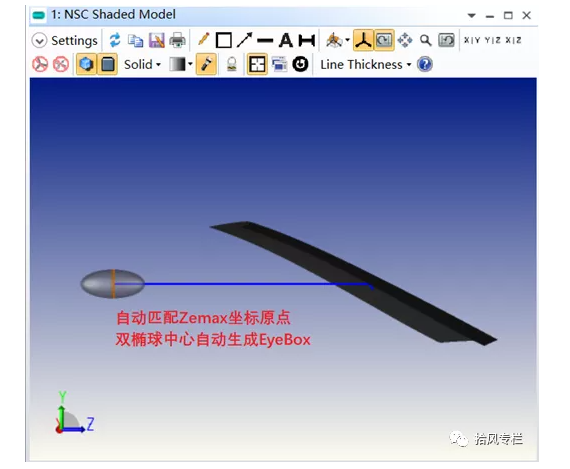Open the Solid rendering mode dropdown
Viewport: 570px width, 469px height.
142,65
